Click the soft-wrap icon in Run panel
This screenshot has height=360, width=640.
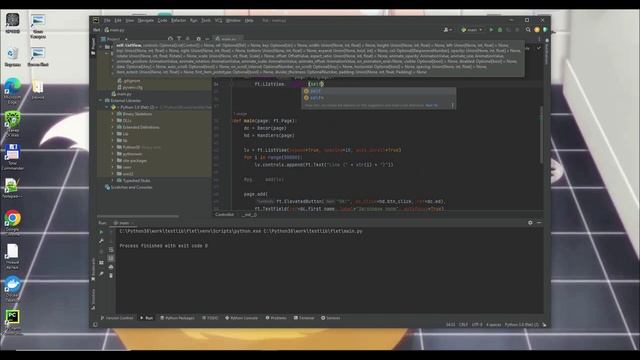pos(111,249)
